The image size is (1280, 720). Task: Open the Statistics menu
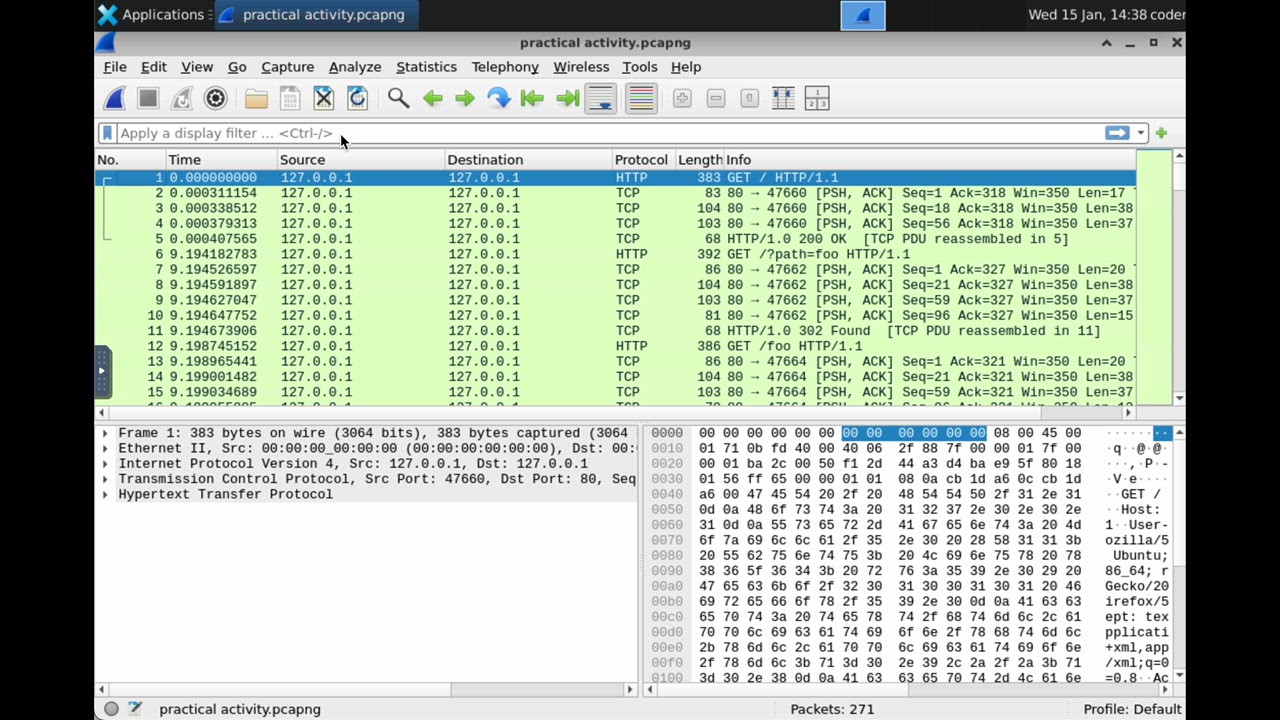426,67
